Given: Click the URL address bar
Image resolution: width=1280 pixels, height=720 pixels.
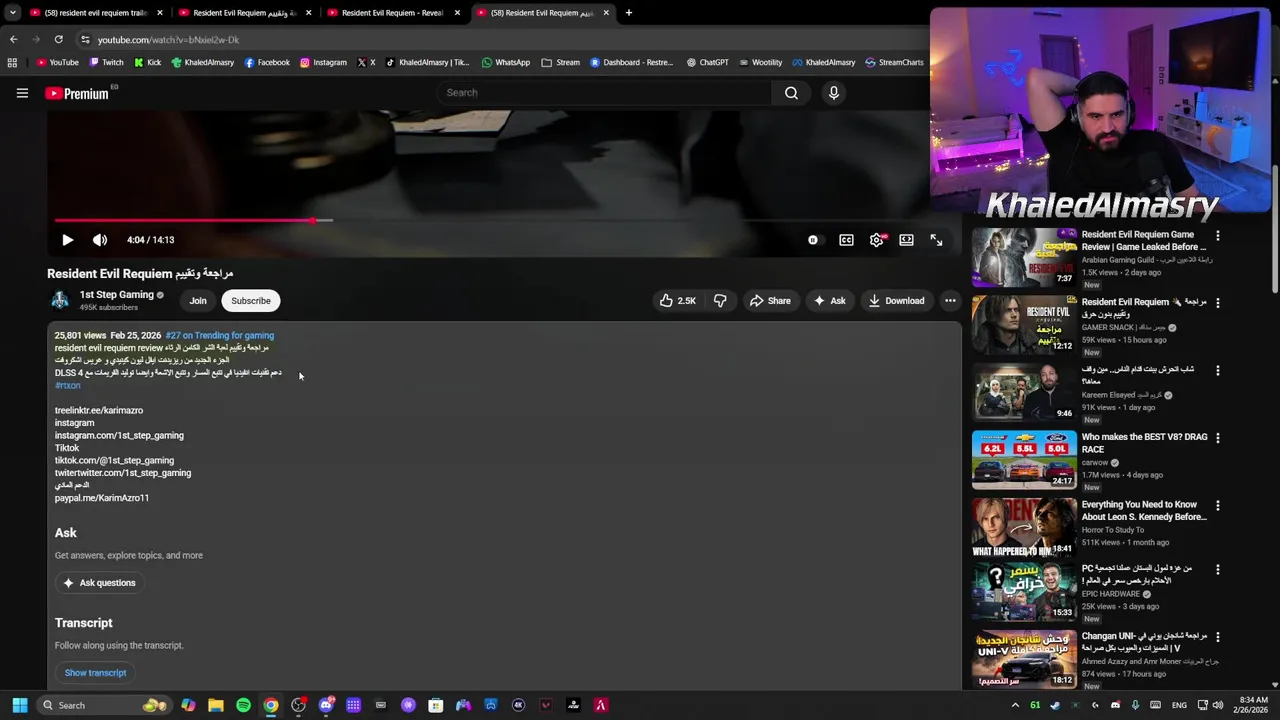Looking at the screenshot, I should (500, 40).
